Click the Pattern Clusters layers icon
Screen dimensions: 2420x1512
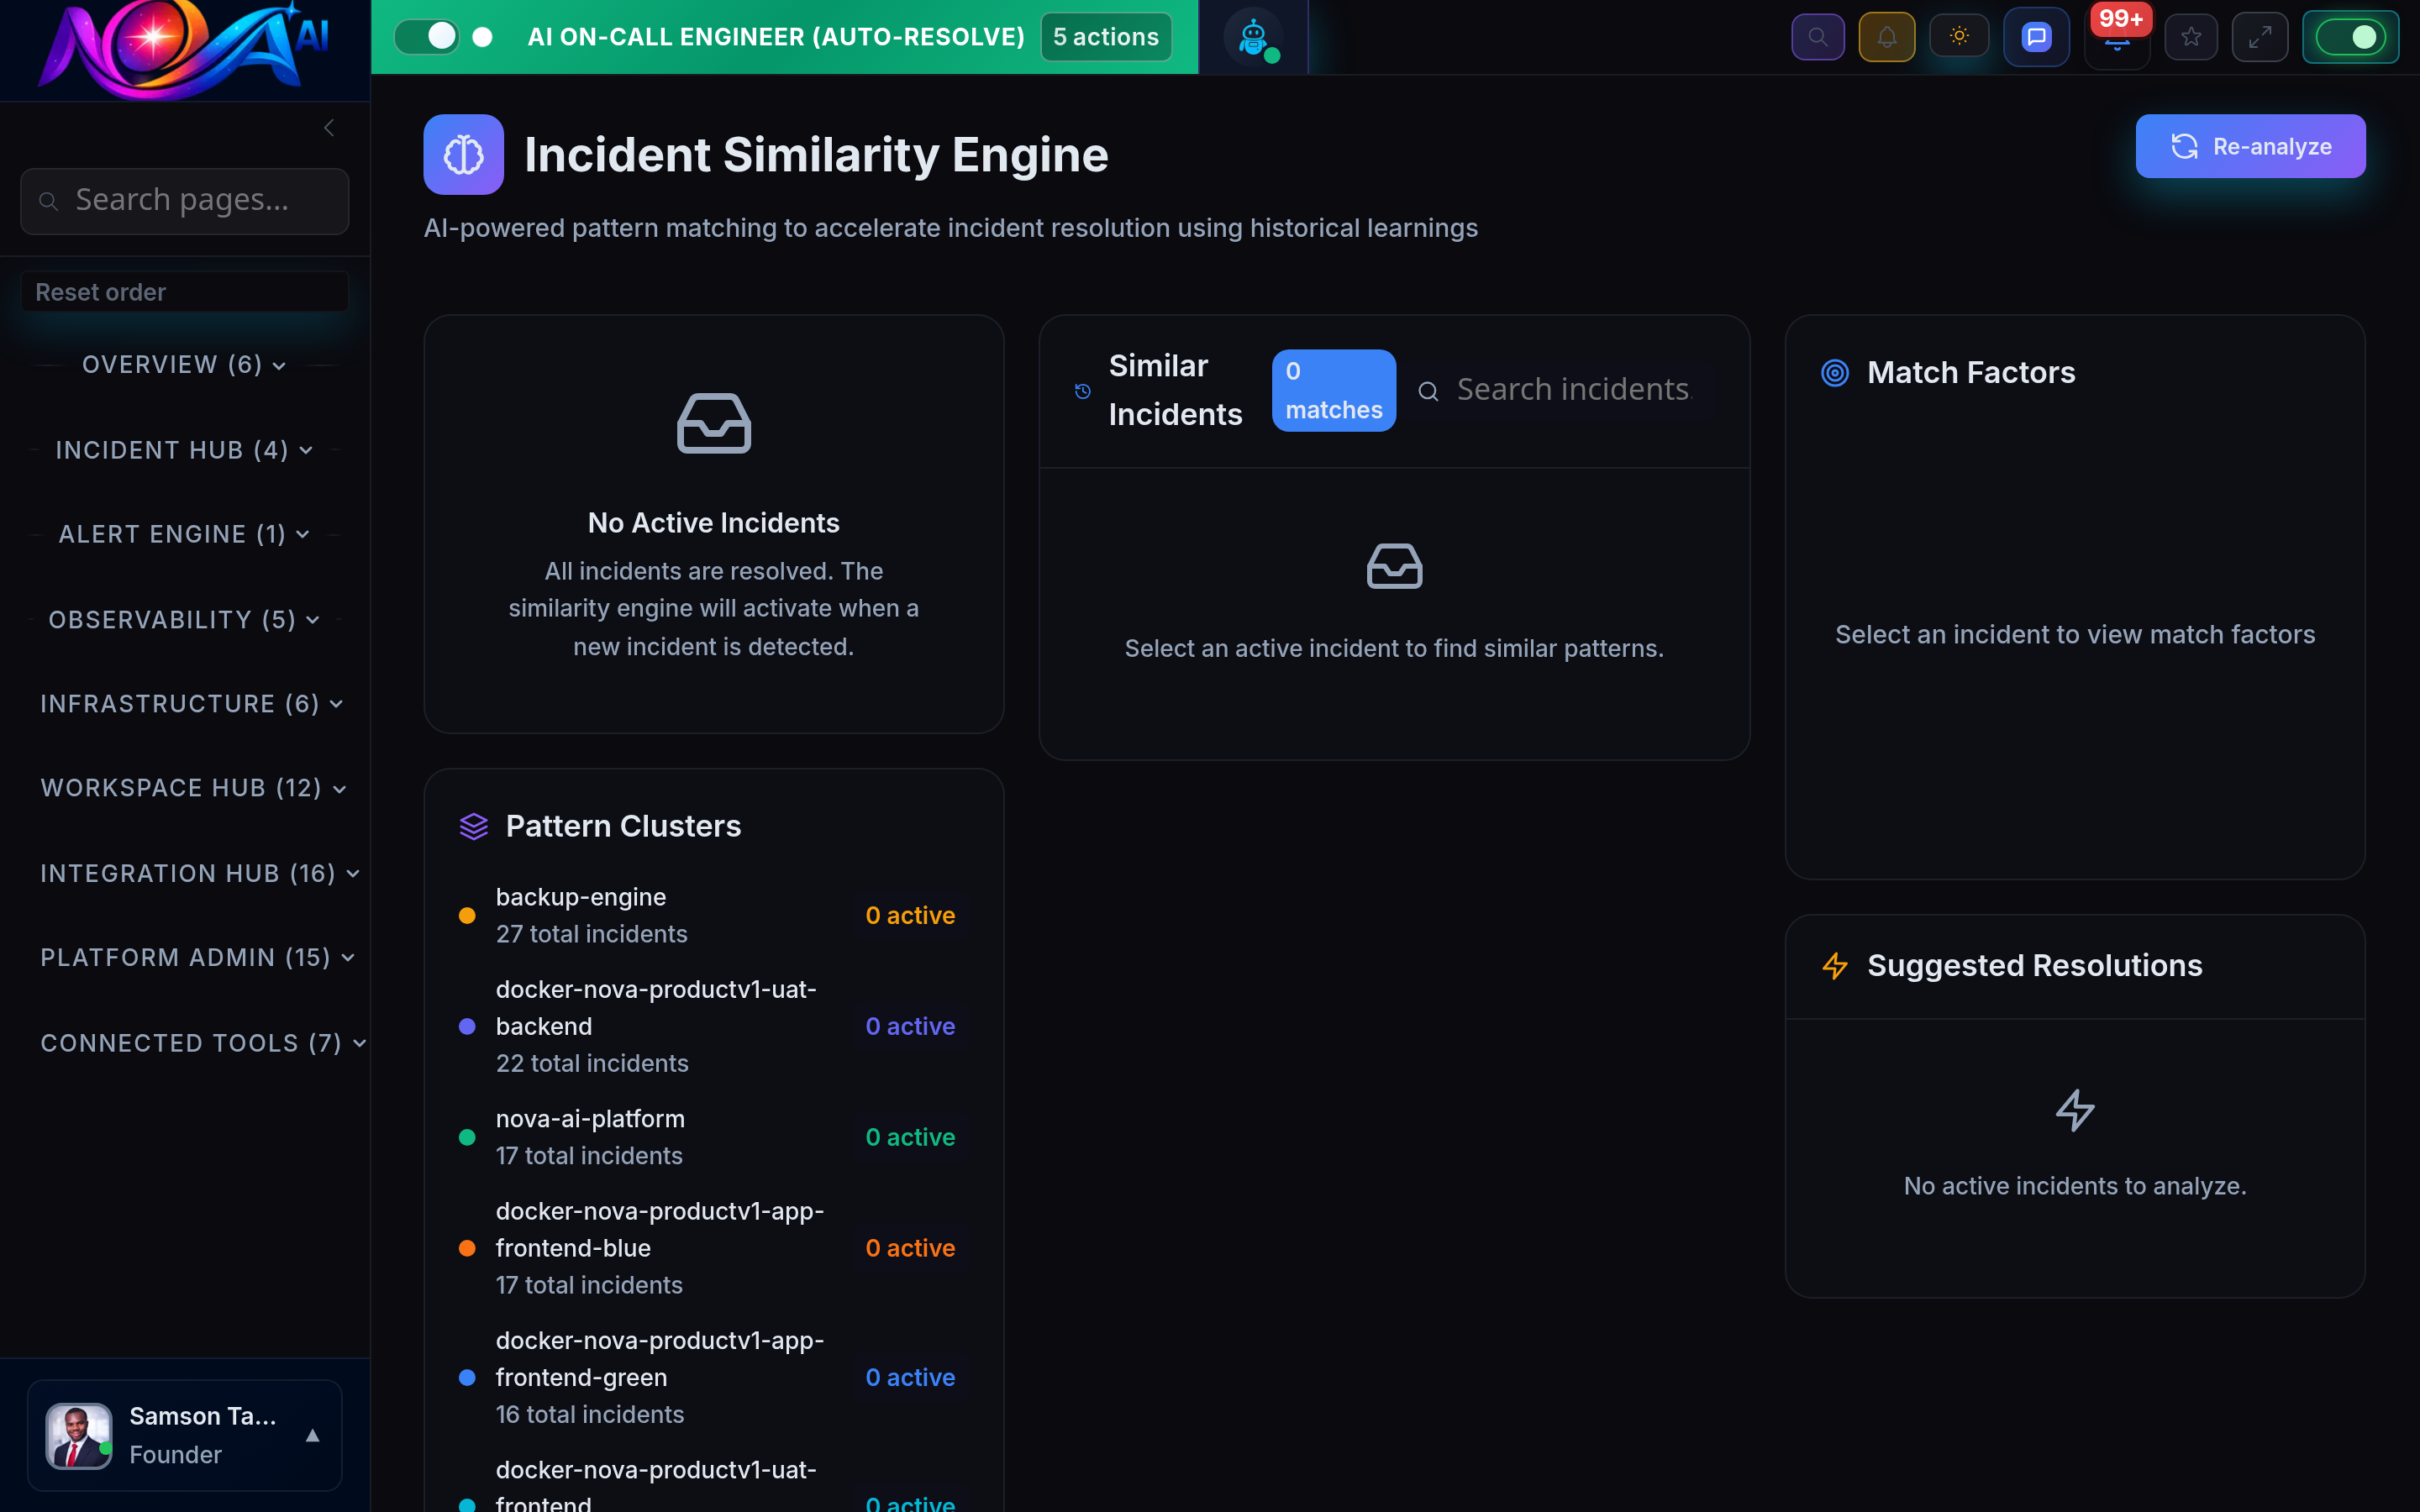coord(474,825)
